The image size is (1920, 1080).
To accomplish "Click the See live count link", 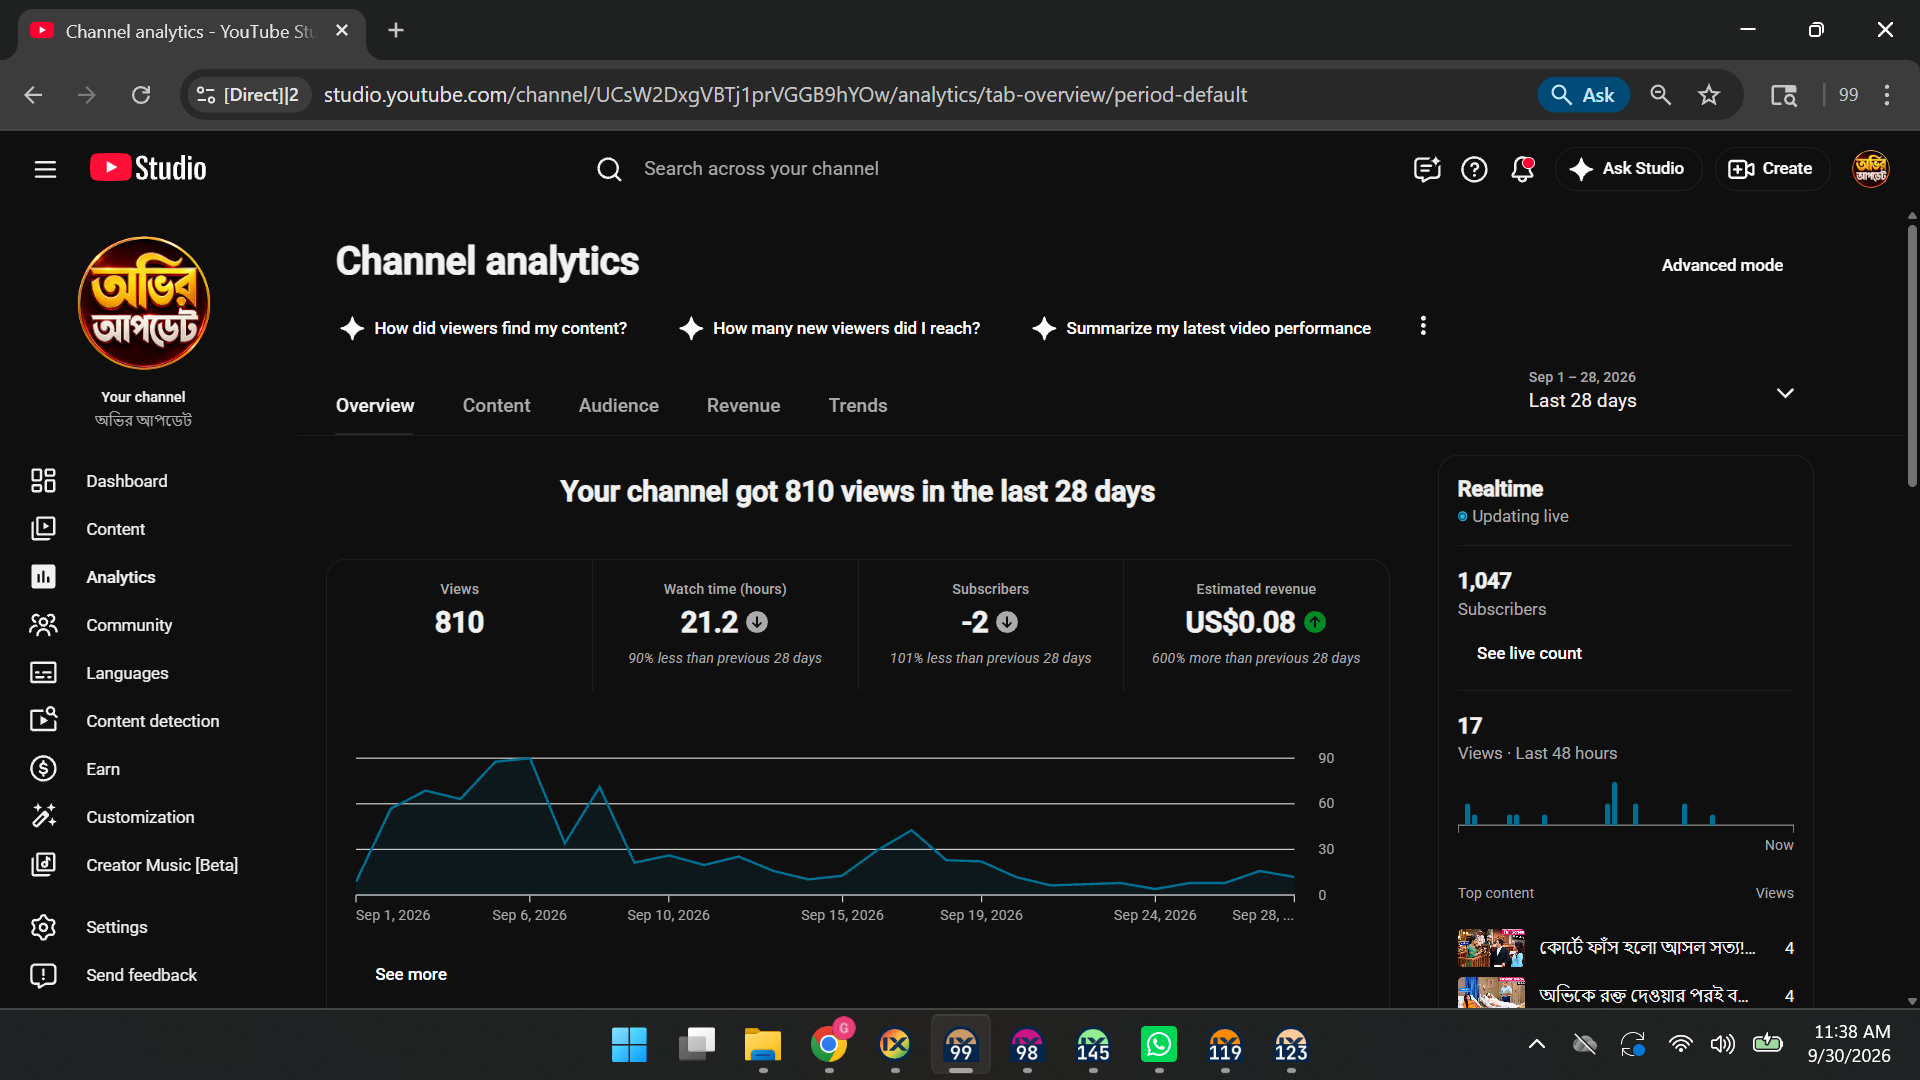I will point(1529,653).
